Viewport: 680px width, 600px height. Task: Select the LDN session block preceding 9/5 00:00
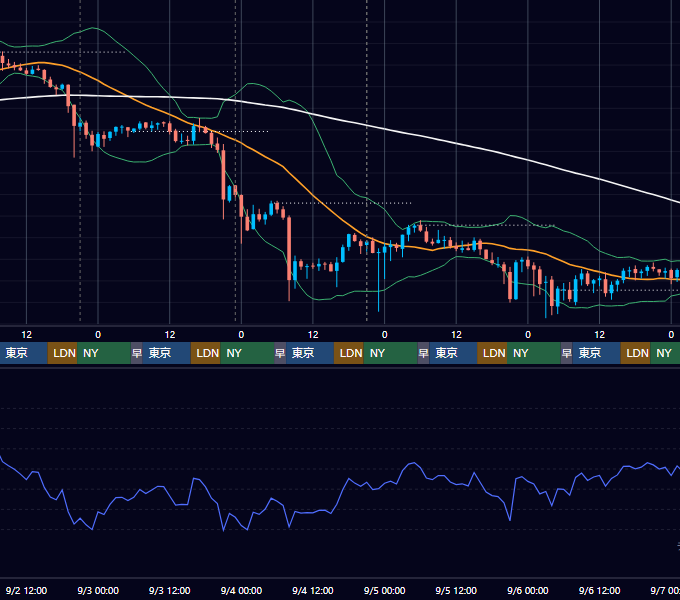click(349, 353)
